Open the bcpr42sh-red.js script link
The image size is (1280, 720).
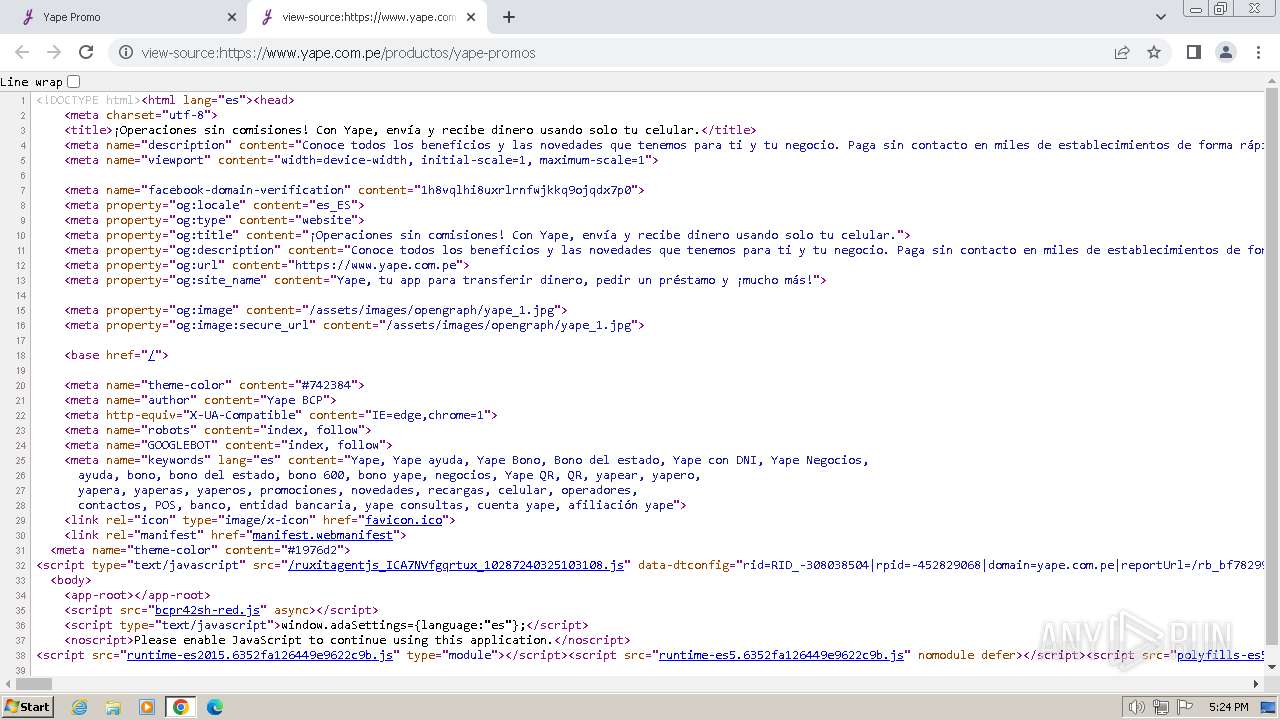click(208, 610)
